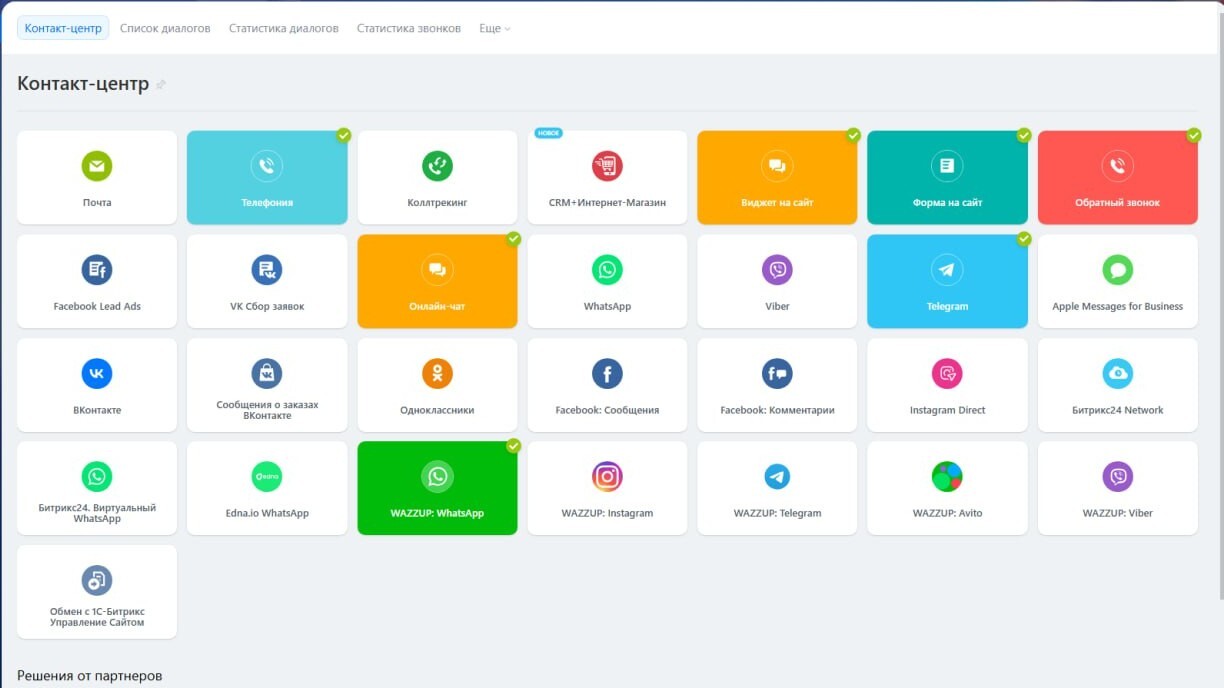Open the WhatsApp channel icon

pyautogui.click(x=607, y=270)
